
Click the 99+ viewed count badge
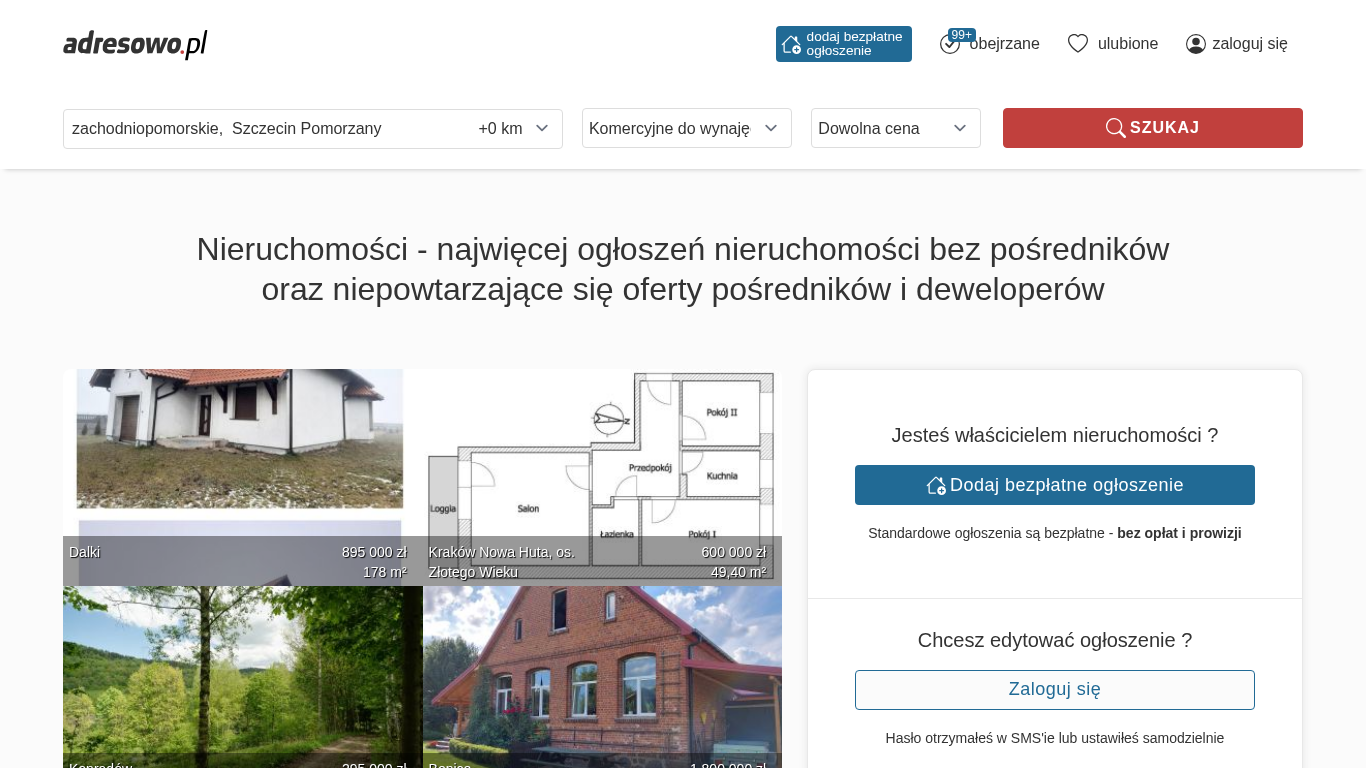coord(961,35)
